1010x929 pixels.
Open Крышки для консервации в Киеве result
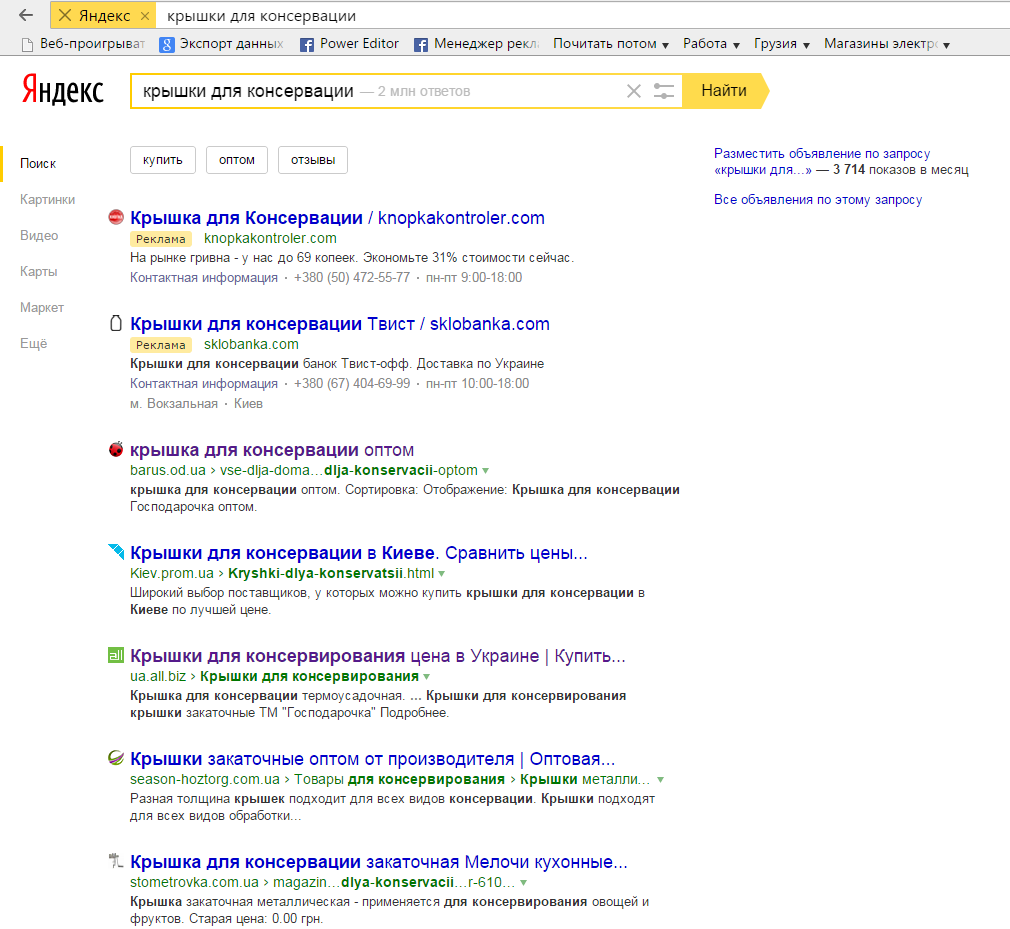pos(358,553)
